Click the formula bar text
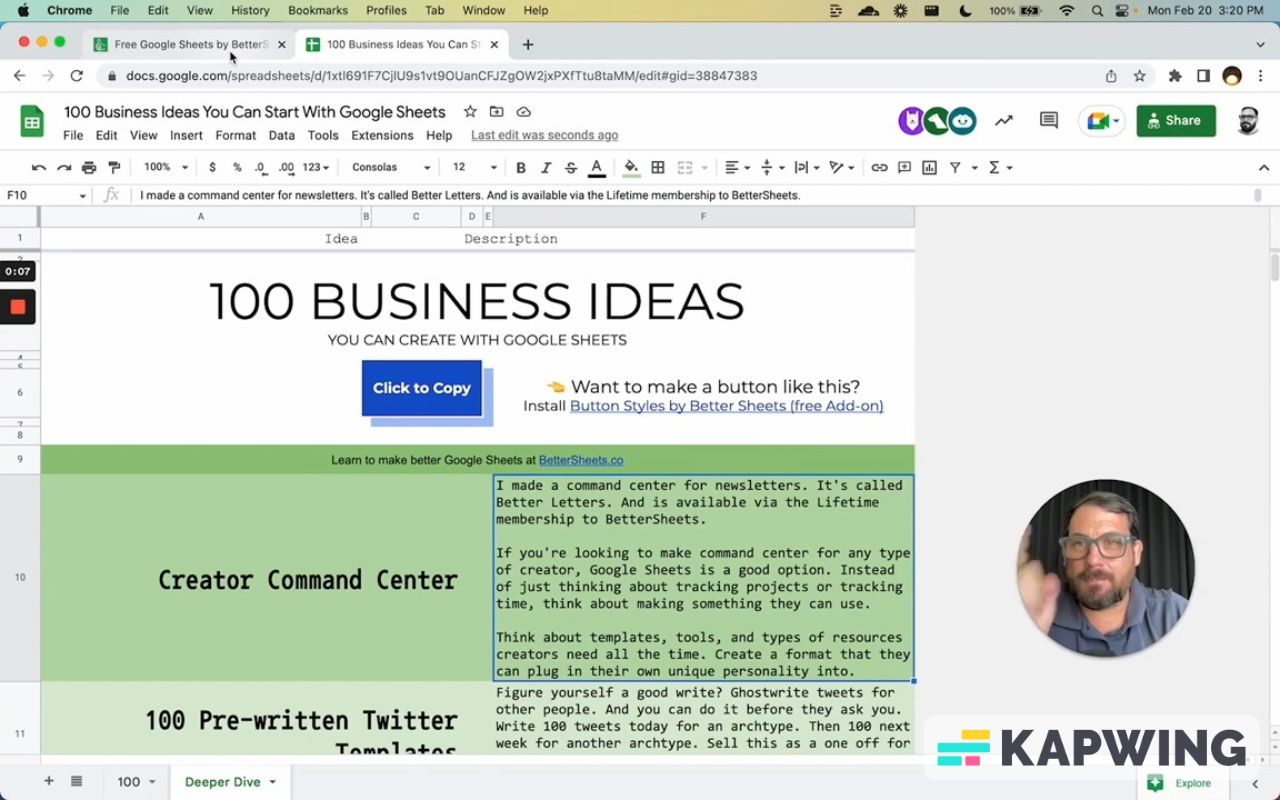The height and width of the screenshot is (800, 1280). [x=470, y=195]
